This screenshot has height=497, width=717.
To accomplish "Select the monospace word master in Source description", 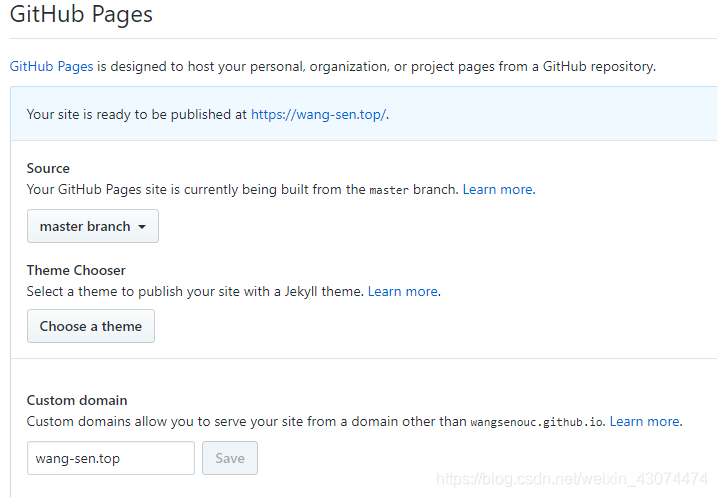I will pos(389,190).
